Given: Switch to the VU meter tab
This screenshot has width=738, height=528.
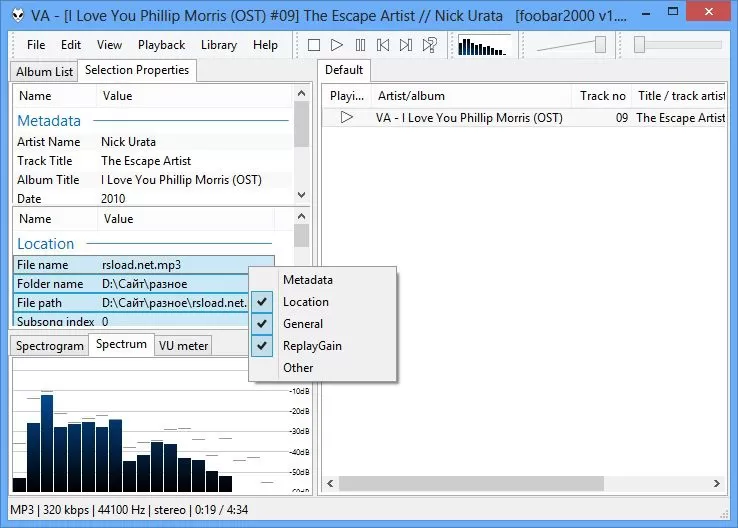Looking at the screenshot, I should coord(183,345).
